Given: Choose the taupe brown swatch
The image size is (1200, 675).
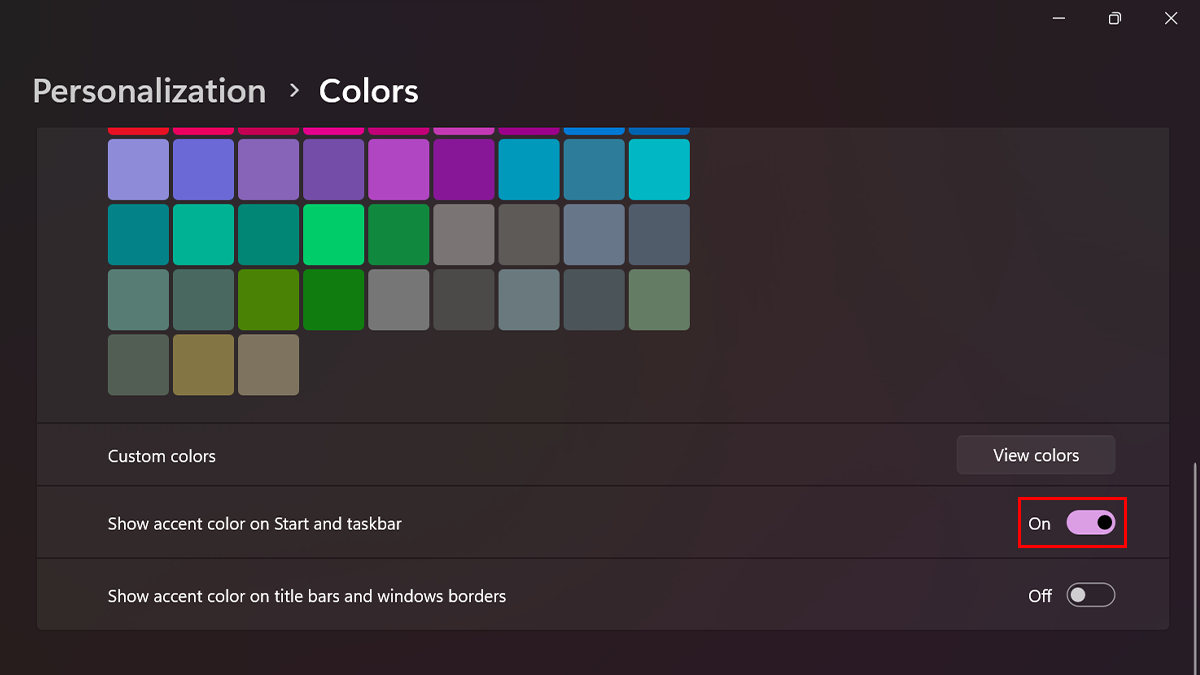Looking at the screenshot, I should (268, 365).
